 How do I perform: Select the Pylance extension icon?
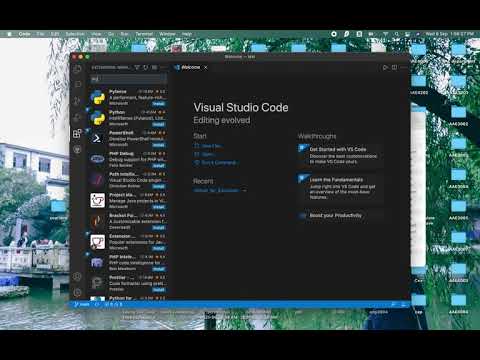point(98,97)
